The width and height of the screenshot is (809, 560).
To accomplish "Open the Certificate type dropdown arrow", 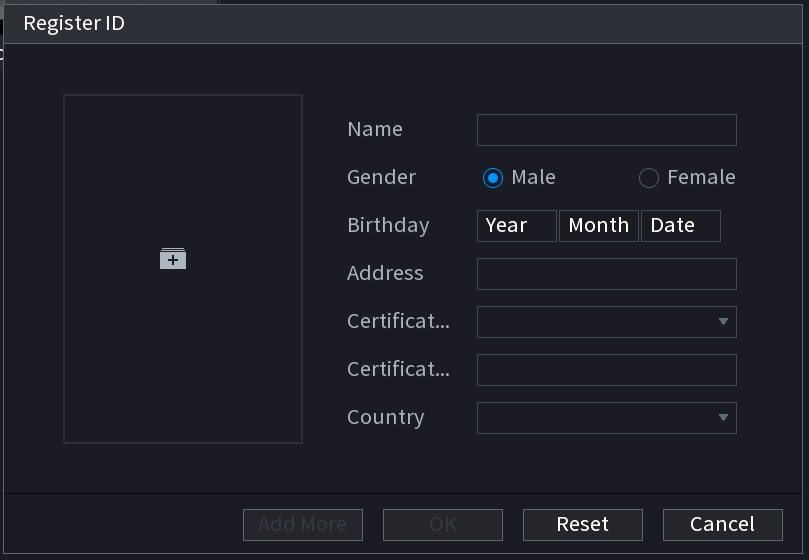I will pyautogui.click(x=723, y=322).
